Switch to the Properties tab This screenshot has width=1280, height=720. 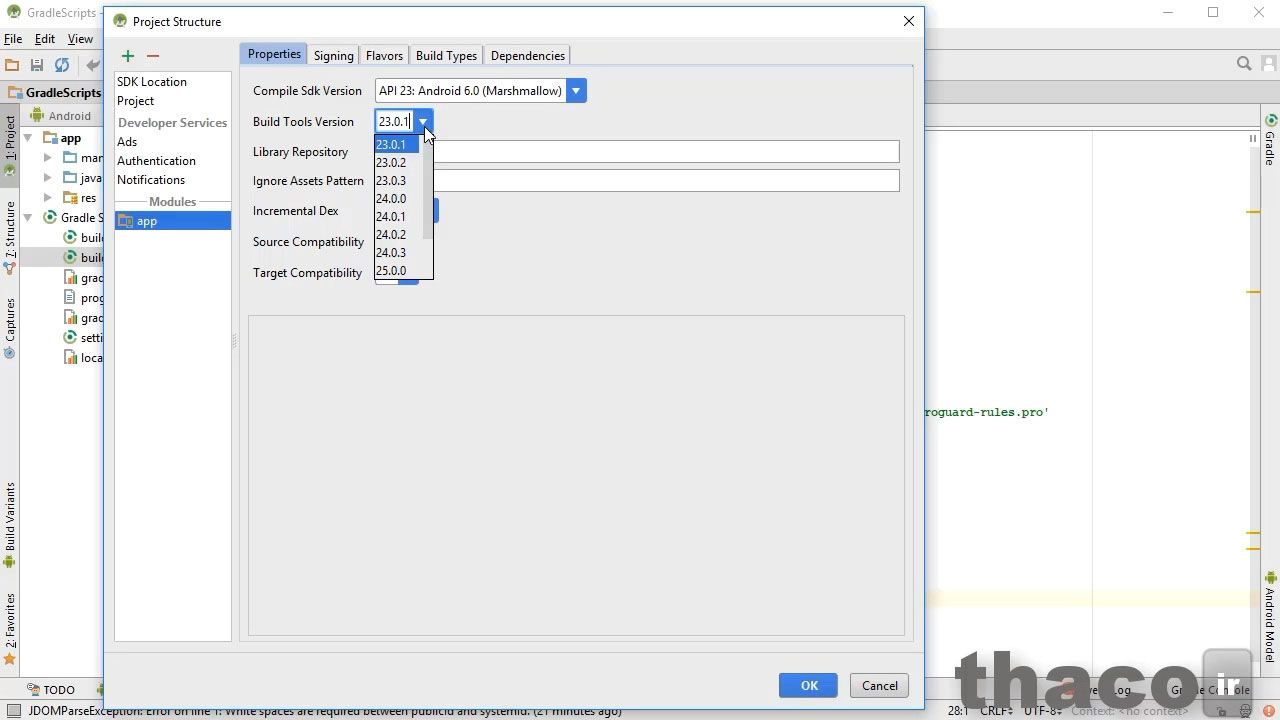(274, 55)
